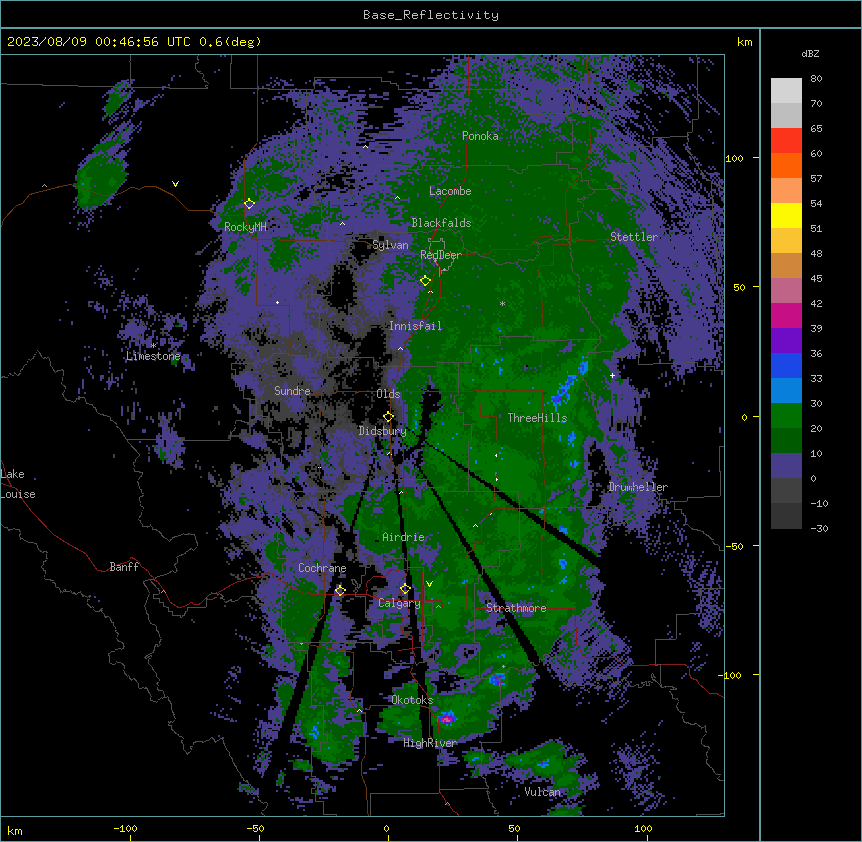862x842 pixels.
Task: Pick the magenta swatch in dBZ legend
Action: point(786,315)
